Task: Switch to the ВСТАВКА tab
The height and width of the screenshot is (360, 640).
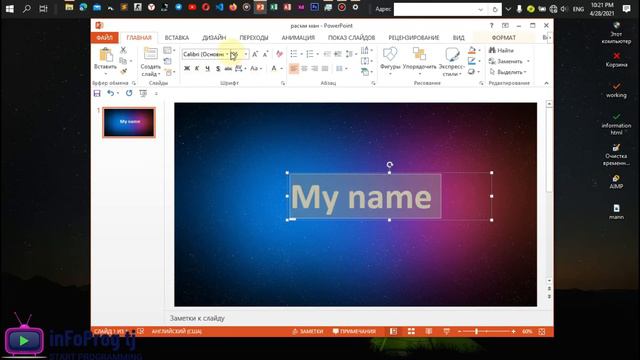Action: click(x=177, y=38)
